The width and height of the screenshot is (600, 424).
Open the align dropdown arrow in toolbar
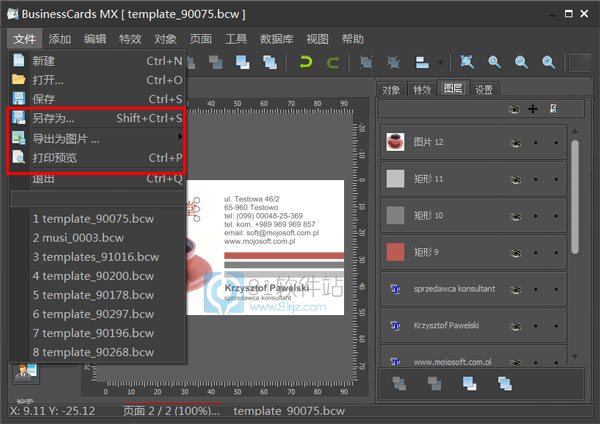[436, 62]
